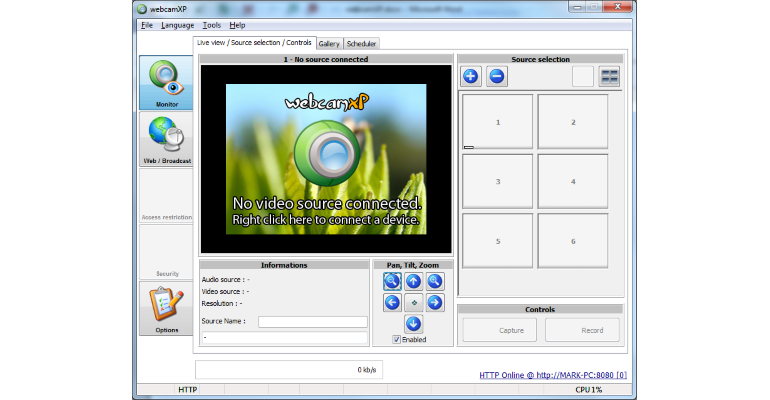
Task: Click the zoom out magnifier button
Action: (392, 281)
